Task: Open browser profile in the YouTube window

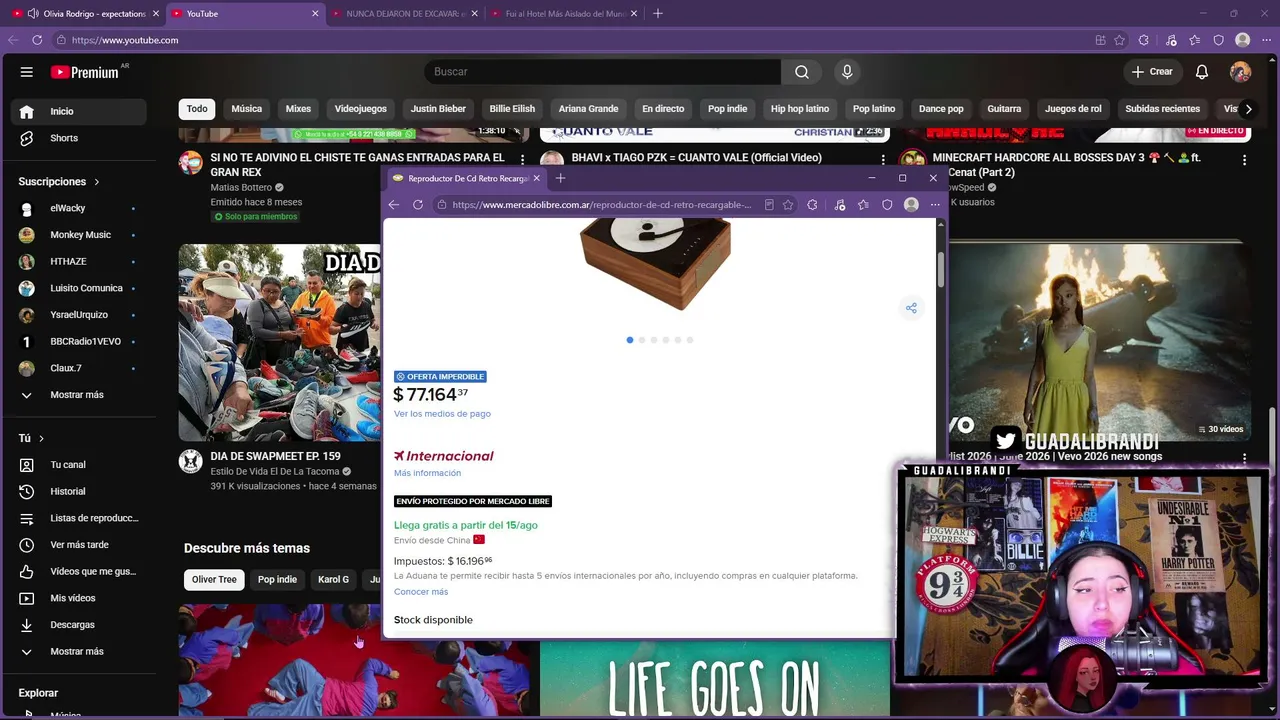Action: coord(1243,40)
